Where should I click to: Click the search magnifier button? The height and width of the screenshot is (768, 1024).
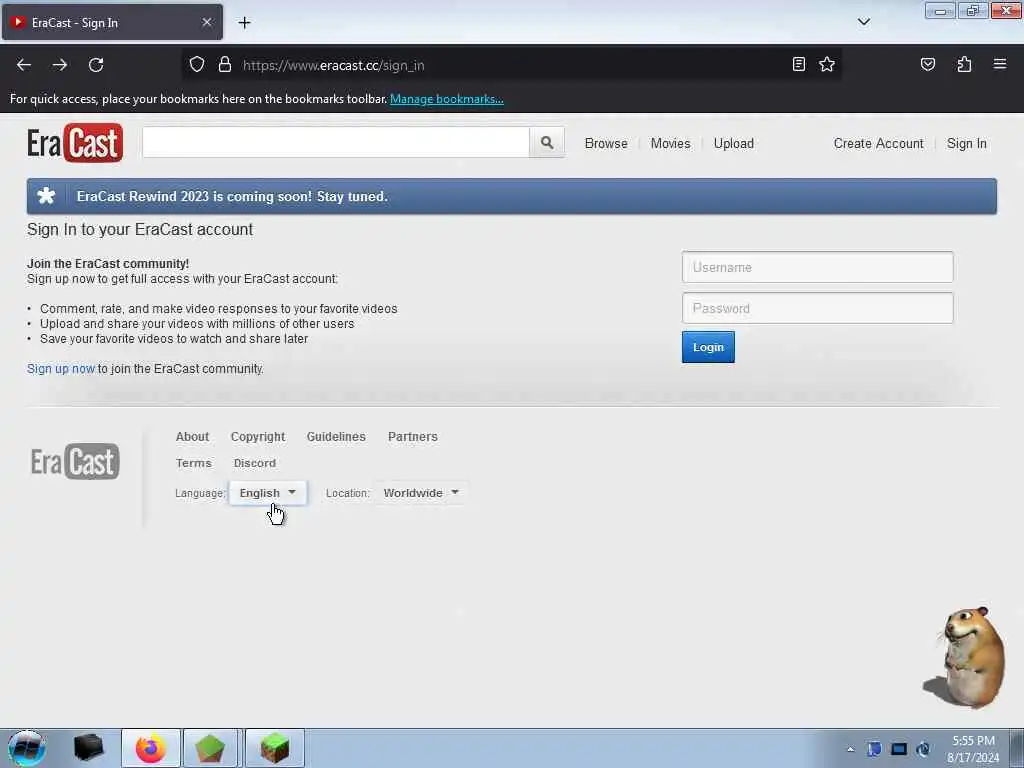pyautogui.click(x=547, y=142)
